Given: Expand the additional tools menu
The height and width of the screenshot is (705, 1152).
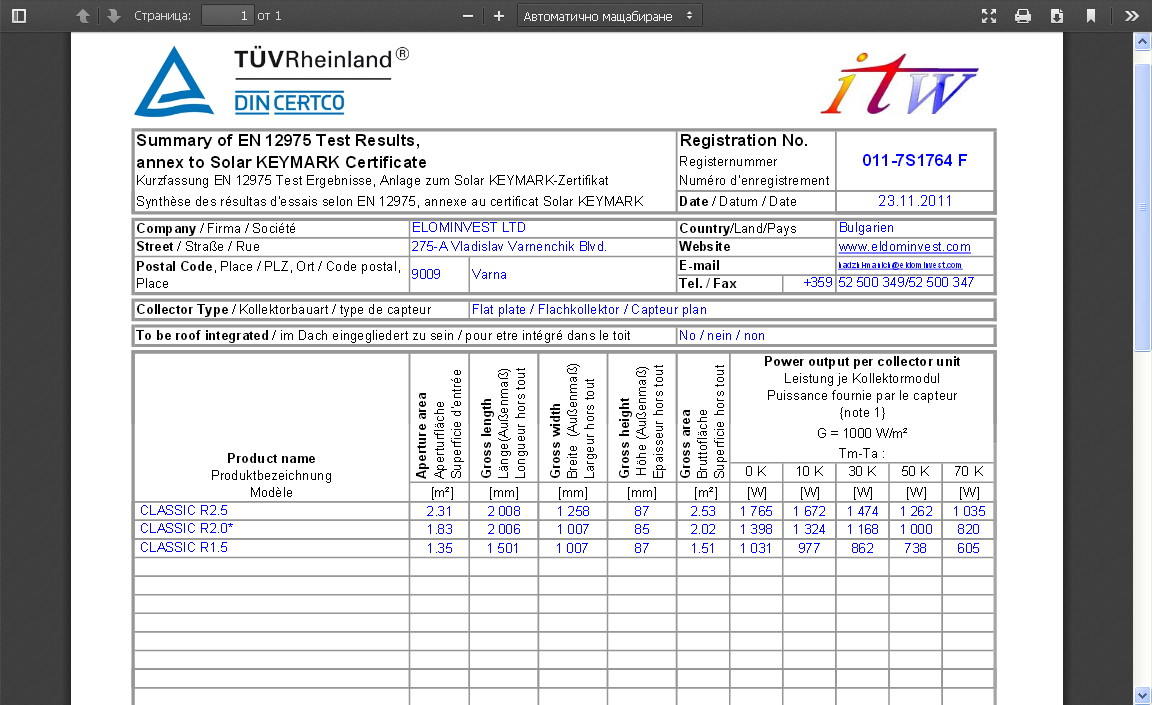Looking at the screenshot, I should [1132, 16].
